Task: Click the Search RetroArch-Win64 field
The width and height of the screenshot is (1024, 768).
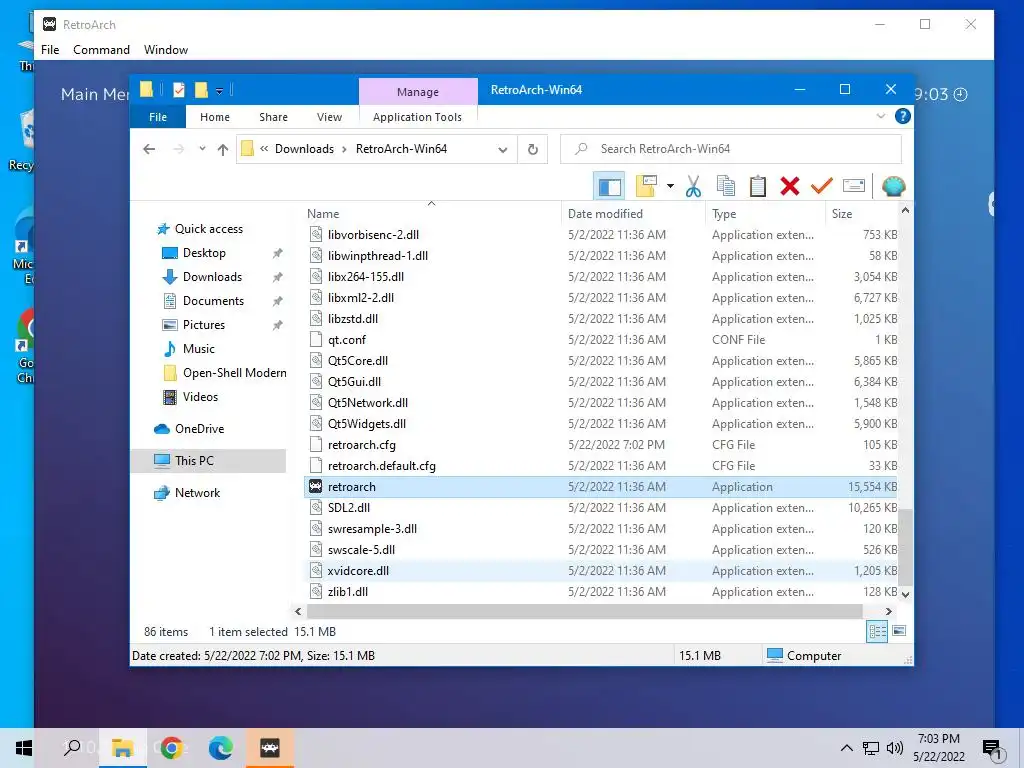Action: coord(731,149)
